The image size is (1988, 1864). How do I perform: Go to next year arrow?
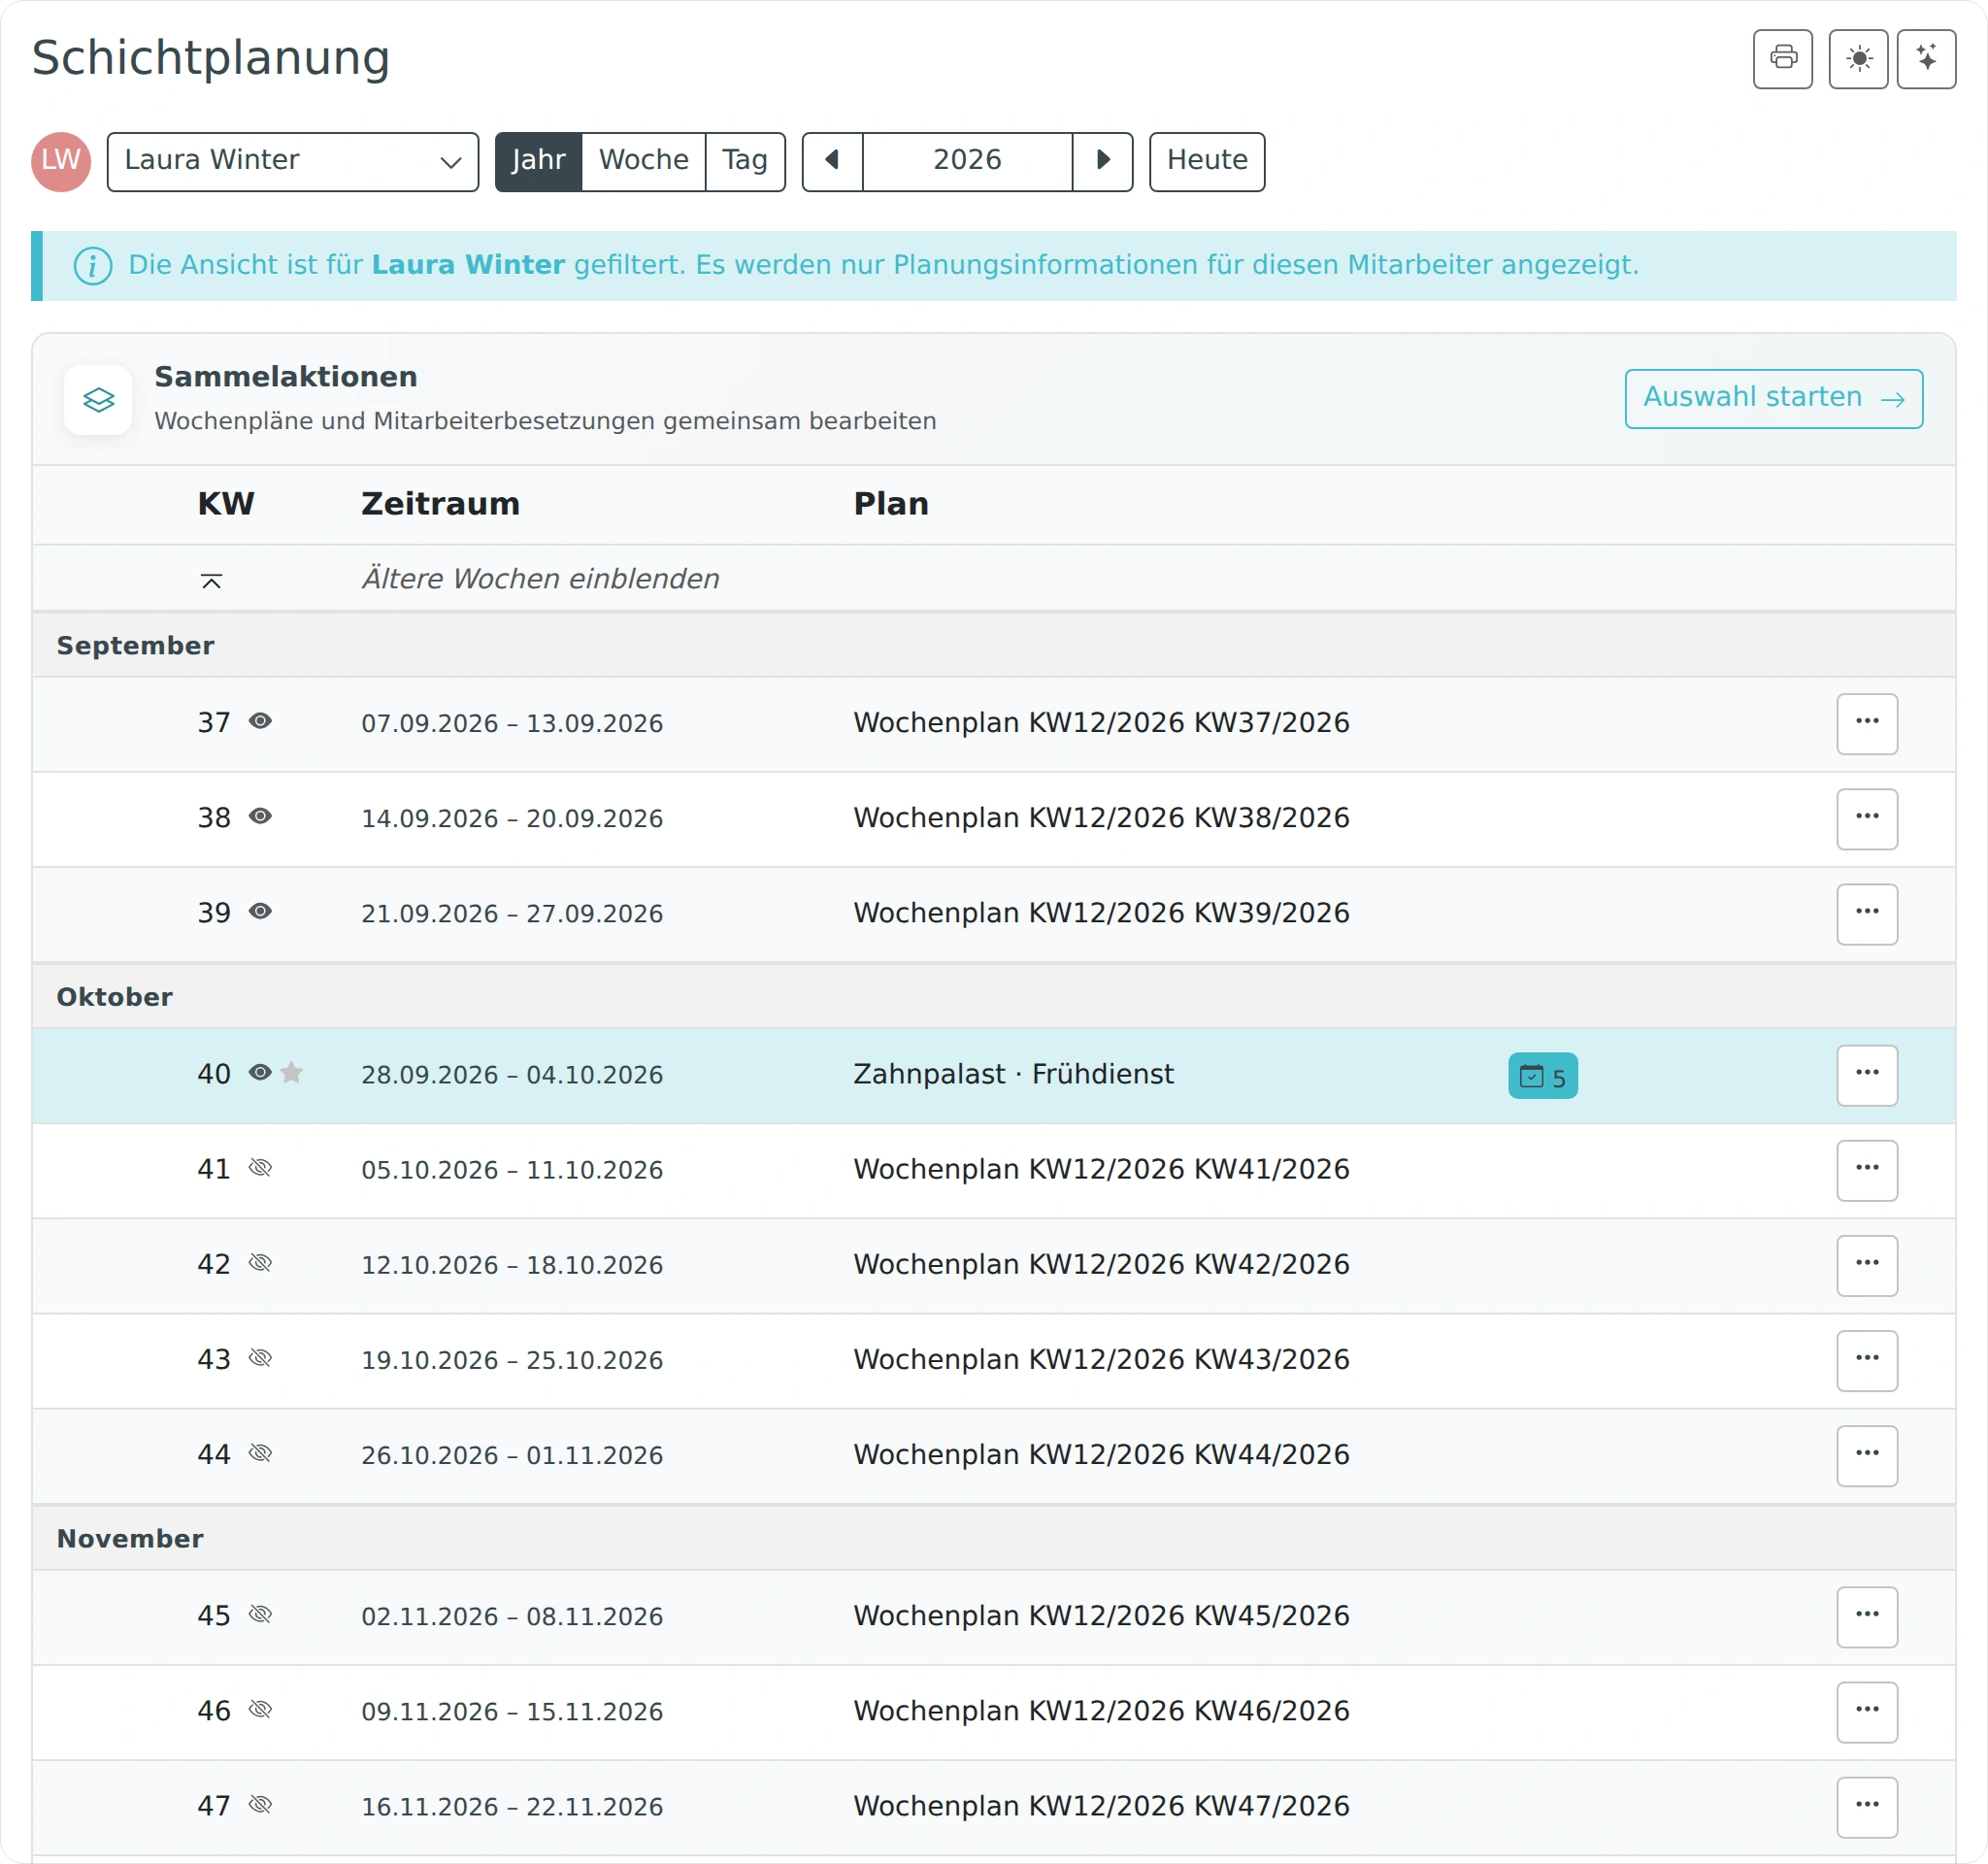1102,161
